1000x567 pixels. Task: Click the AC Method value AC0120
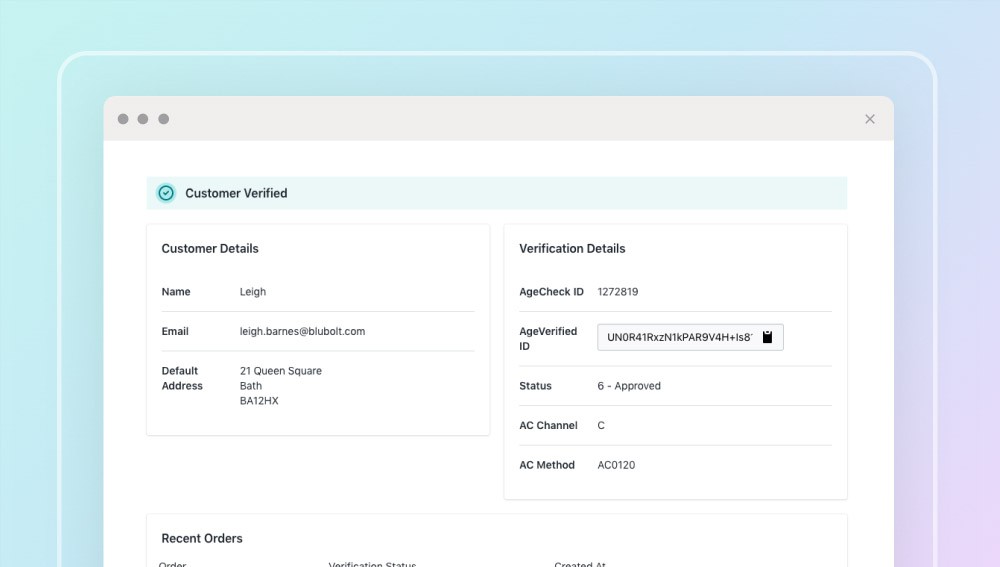pos(616,465)
